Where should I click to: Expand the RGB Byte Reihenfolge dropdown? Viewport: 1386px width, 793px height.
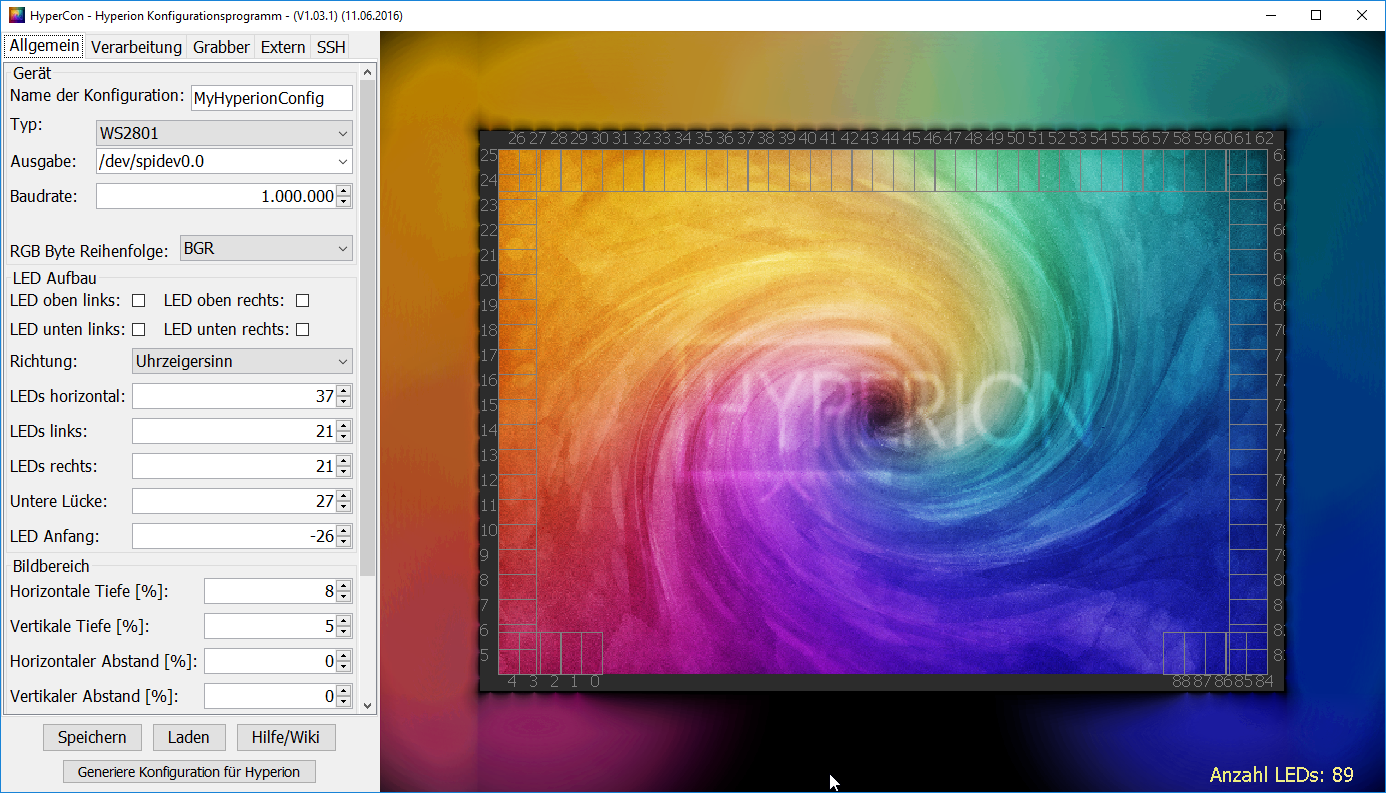(x=266, y=248)
